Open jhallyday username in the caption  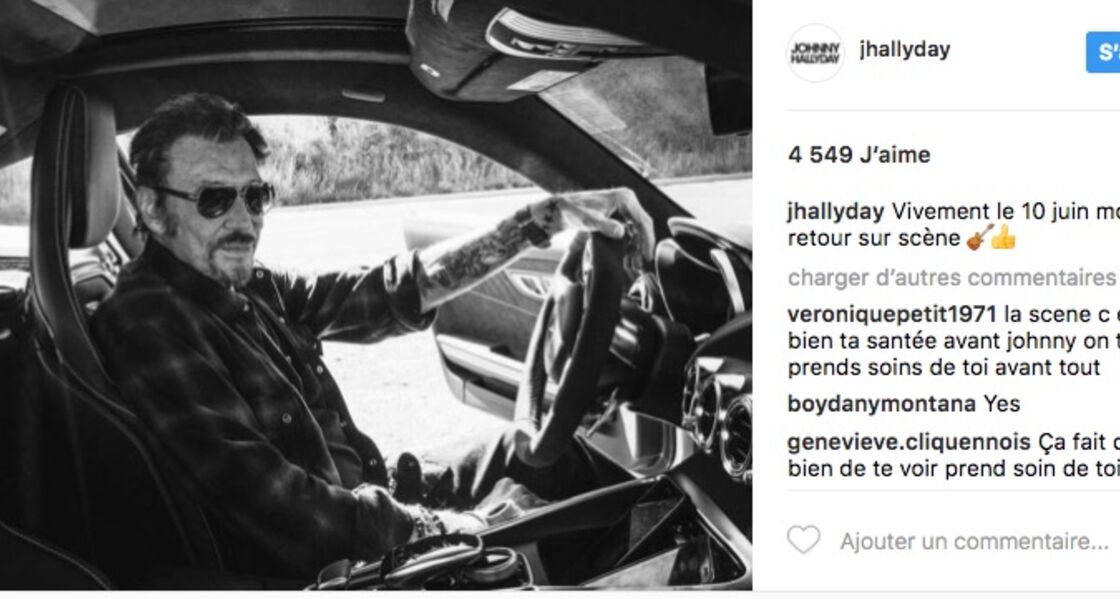coord(836,211)
